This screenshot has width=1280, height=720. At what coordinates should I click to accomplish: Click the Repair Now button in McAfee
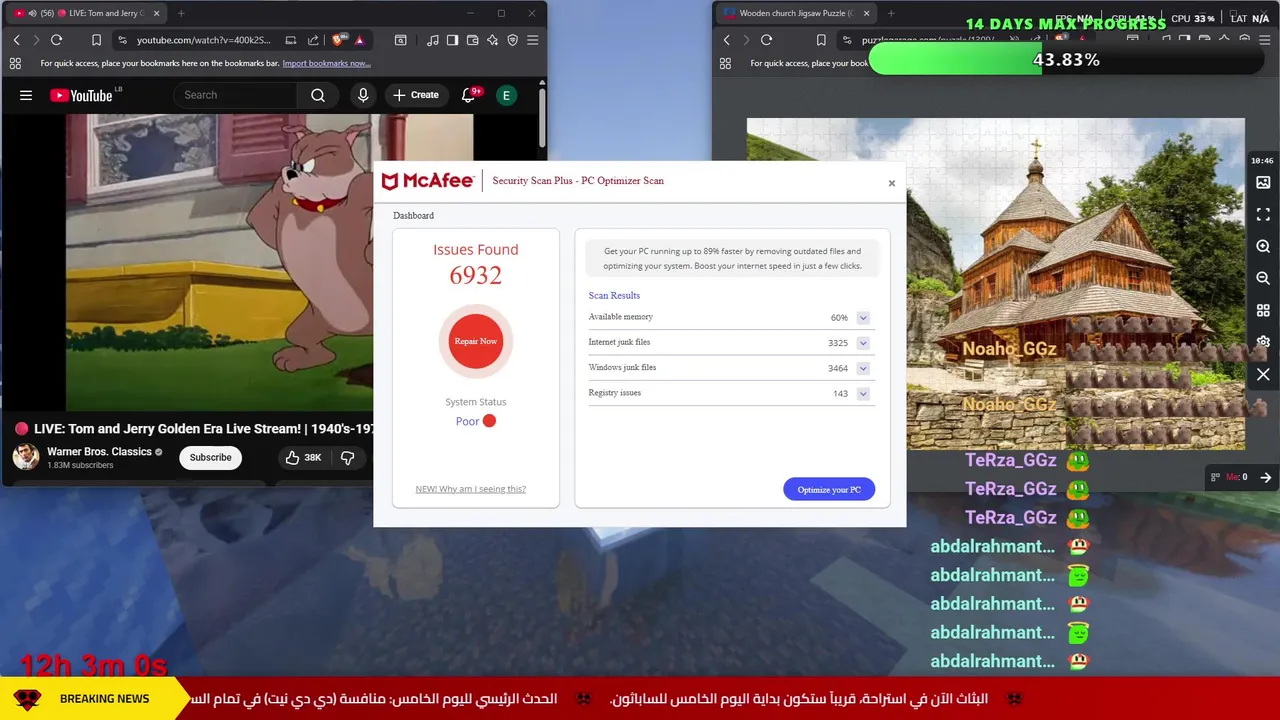(475, 341)
